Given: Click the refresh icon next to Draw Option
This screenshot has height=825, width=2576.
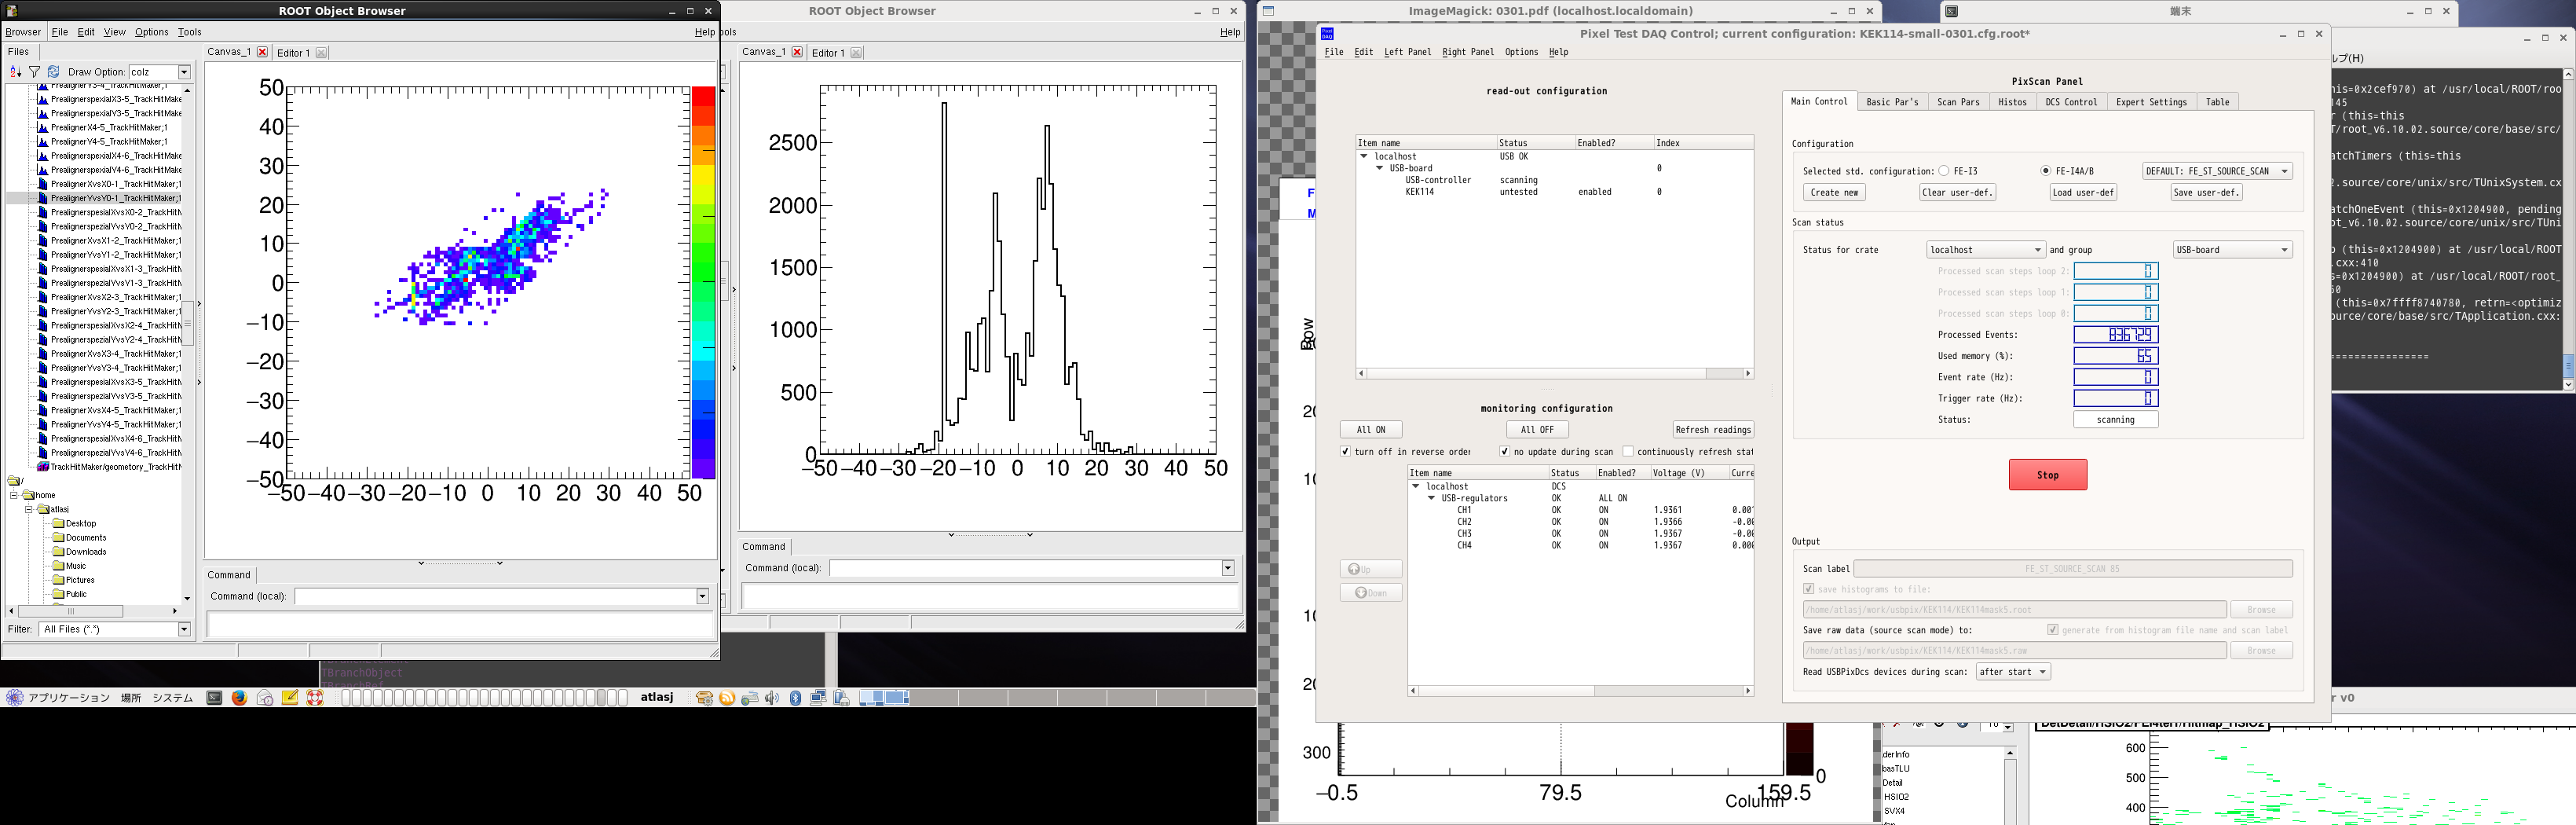Looking at the screenshot, I should pos(54,72).
